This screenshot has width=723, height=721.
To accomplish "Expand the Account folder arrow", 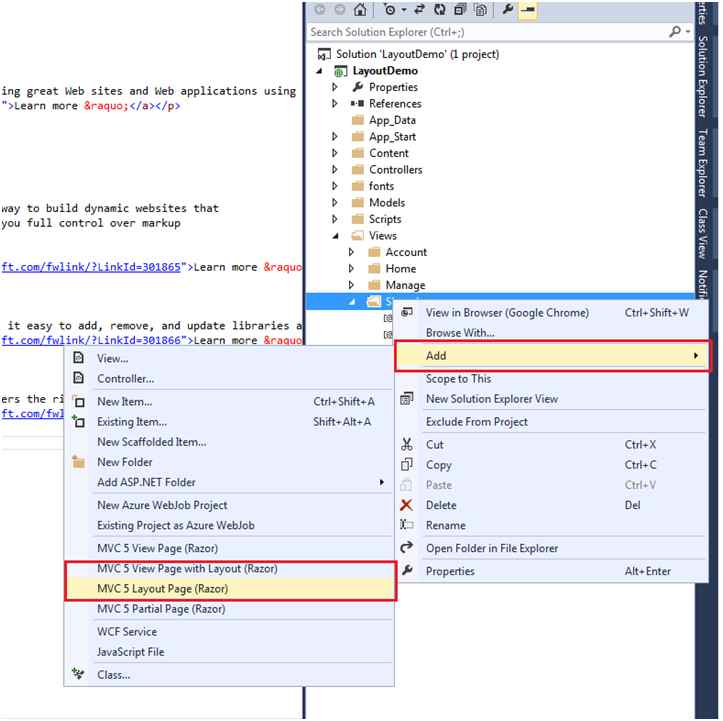I will point(351,252).
